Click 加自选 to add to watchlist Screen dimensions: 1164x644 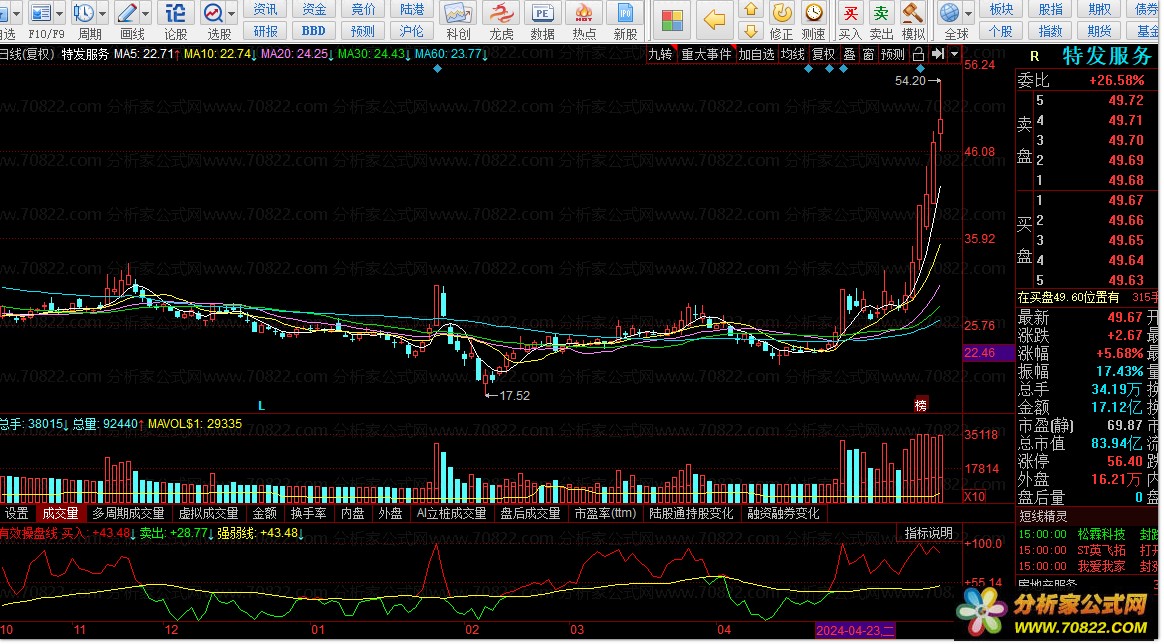(x=756, y=54)
